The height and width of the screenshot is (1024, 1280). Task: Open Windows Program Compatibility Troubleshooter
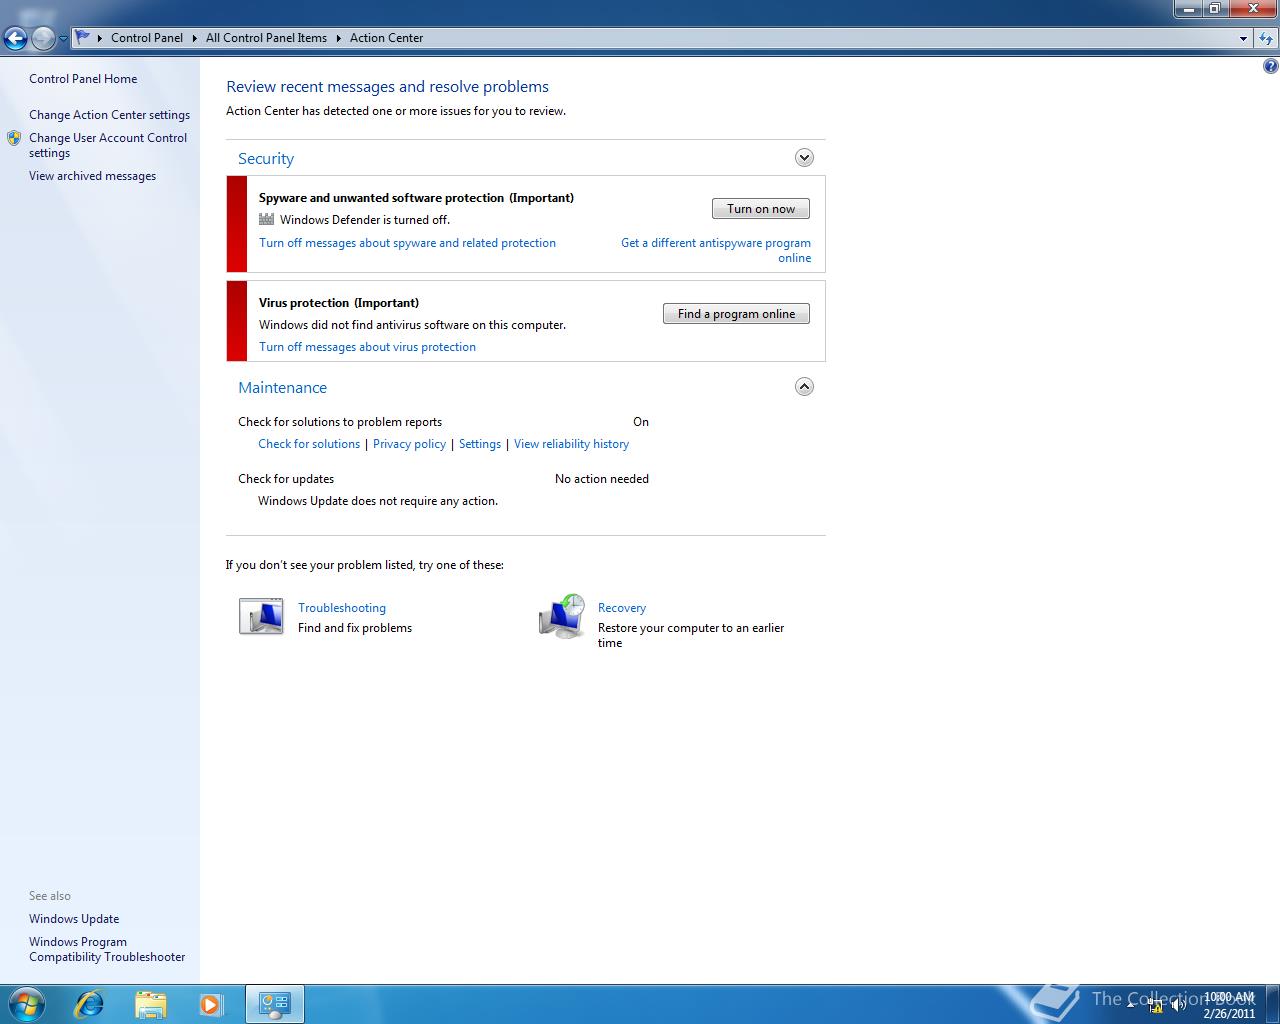coord(107,949)
